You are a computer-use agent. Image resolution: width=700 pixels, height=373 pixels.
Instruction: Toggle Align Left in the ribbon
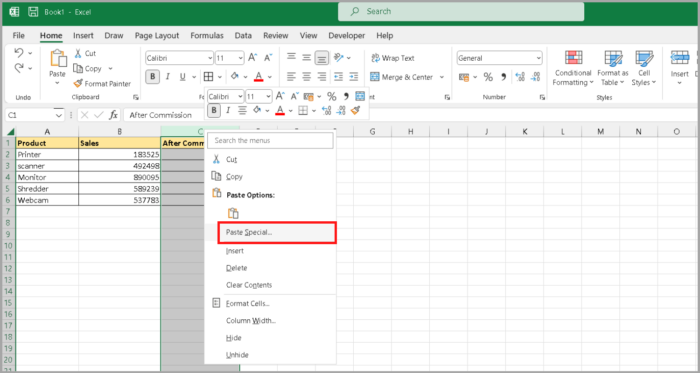(292, 77)
